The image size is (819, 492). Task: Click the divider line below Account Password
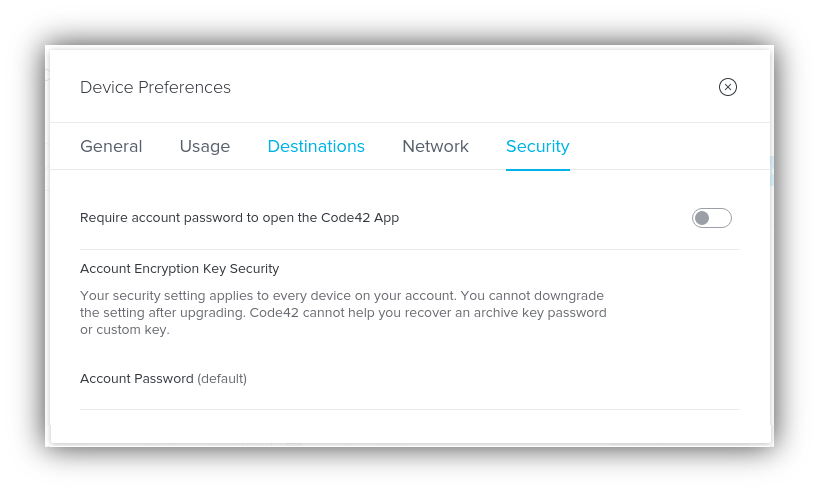410,409
